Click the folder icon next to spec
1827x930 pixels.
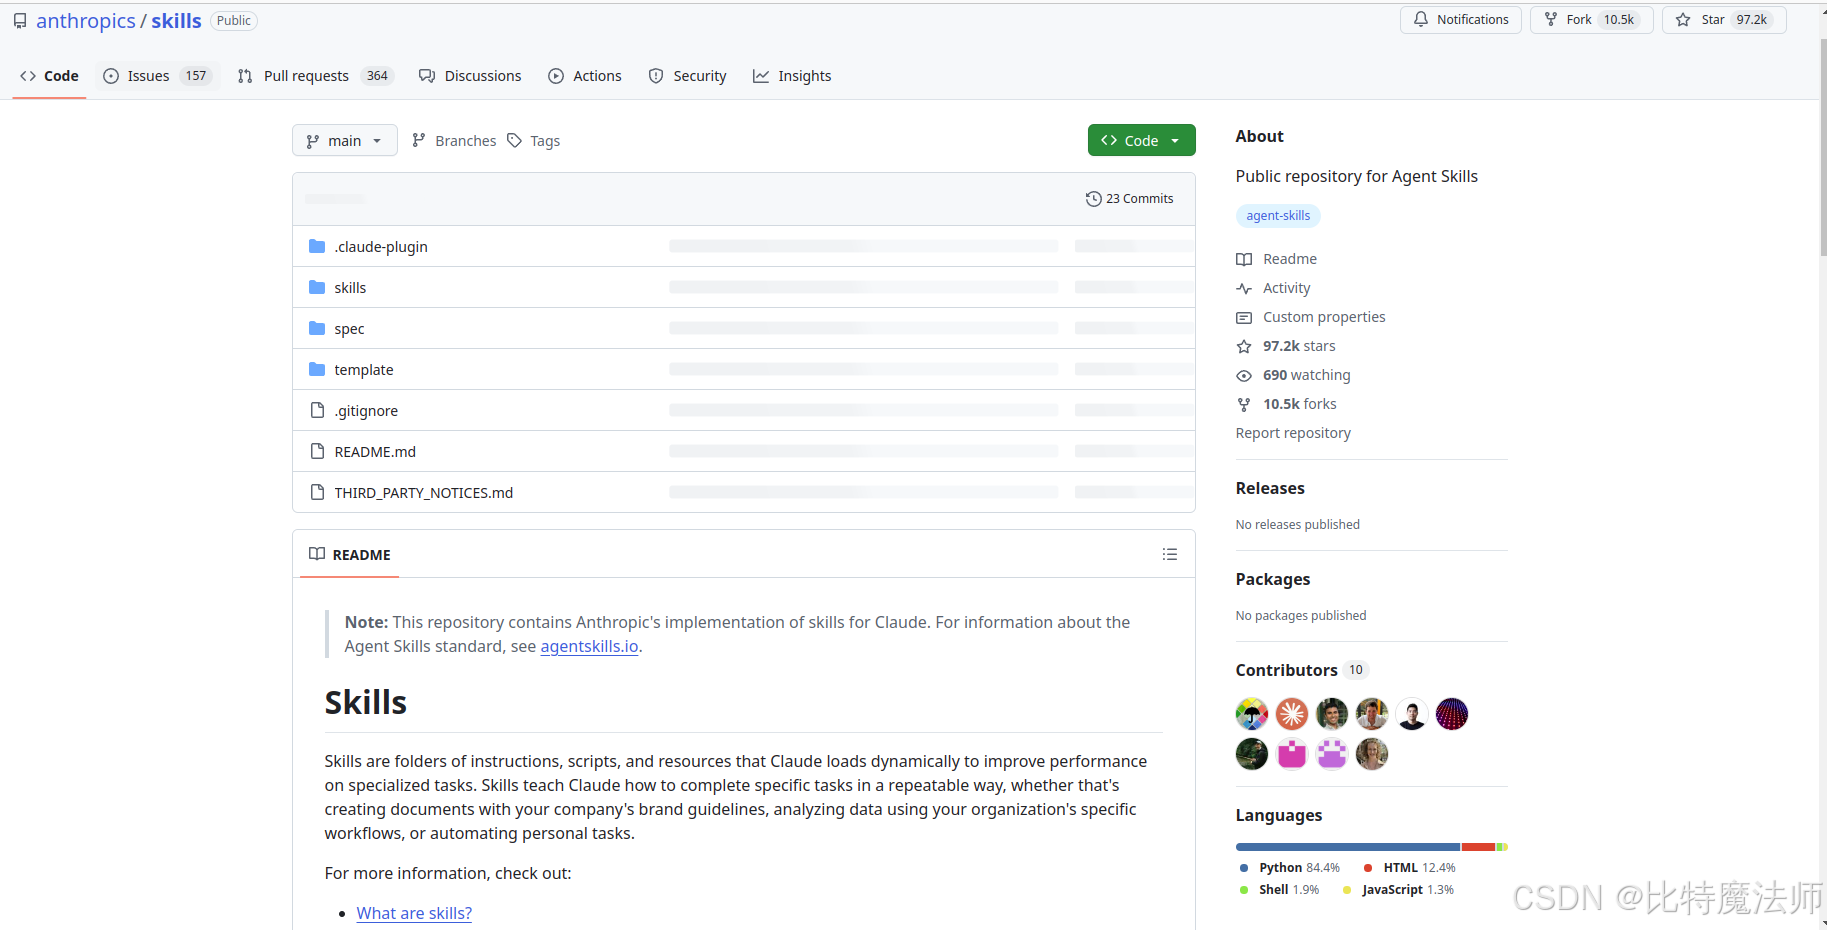(x=317, y=328)
